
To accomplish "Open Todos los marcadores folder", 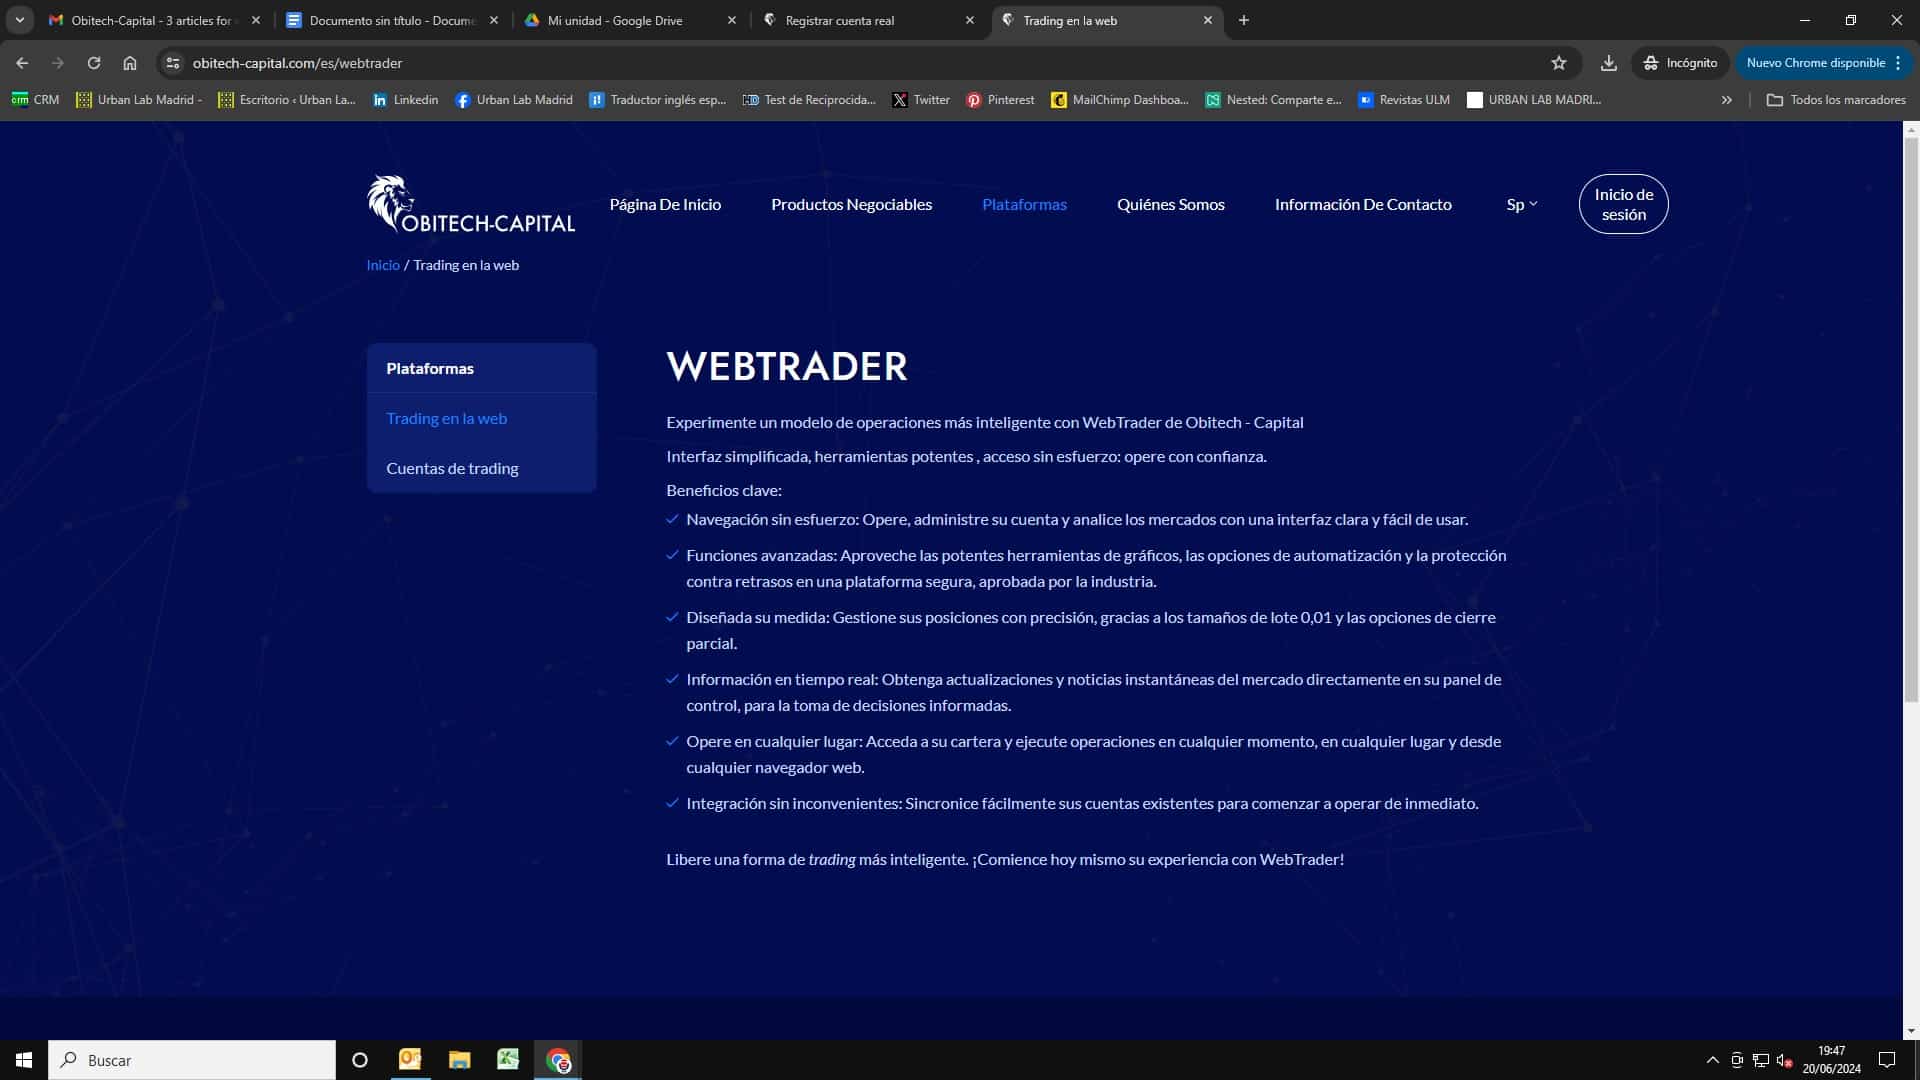I will 1836,100.
